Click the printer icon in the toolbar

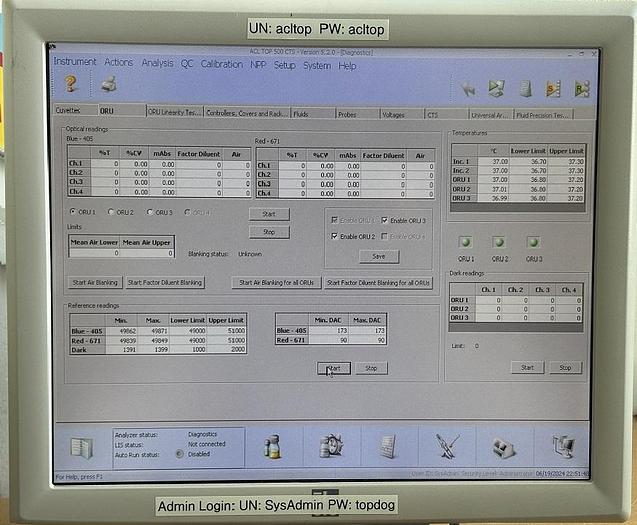pos(109,84)
